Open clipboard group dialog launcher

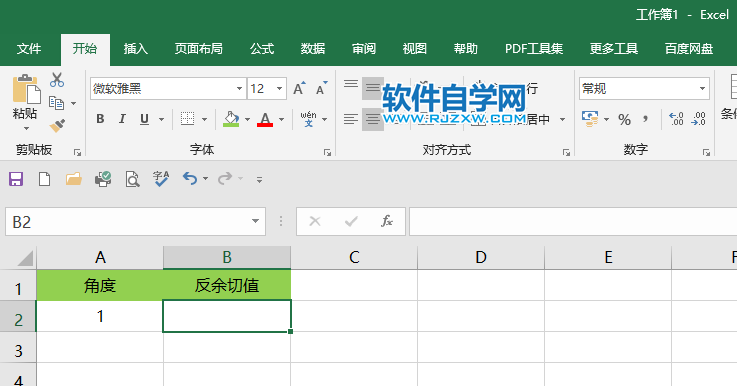(x=78, y=152)
